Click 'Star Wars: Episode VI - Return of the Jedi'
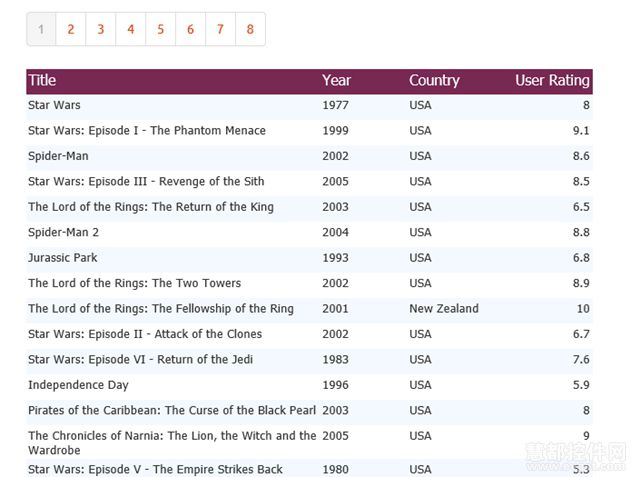 click(140, 359)
